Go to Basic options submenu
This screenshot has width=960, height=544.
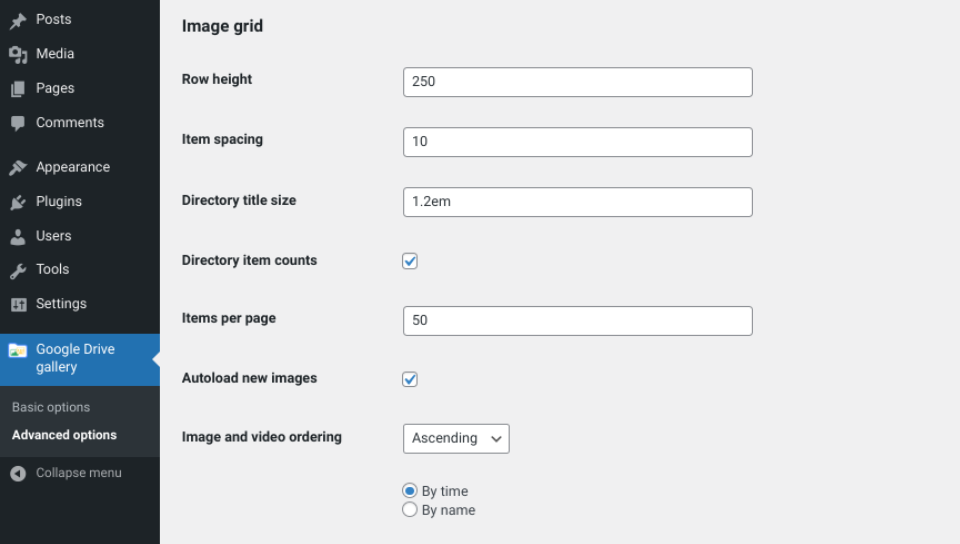(51, 407)
